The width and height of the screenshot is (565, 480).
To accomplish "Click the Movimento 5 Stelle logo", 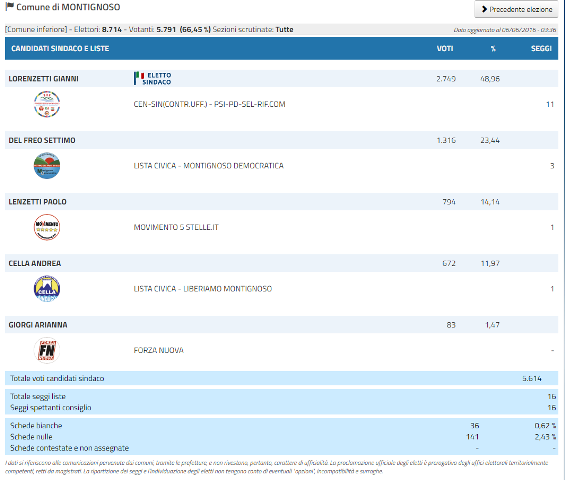I will (x=47, y=227).
